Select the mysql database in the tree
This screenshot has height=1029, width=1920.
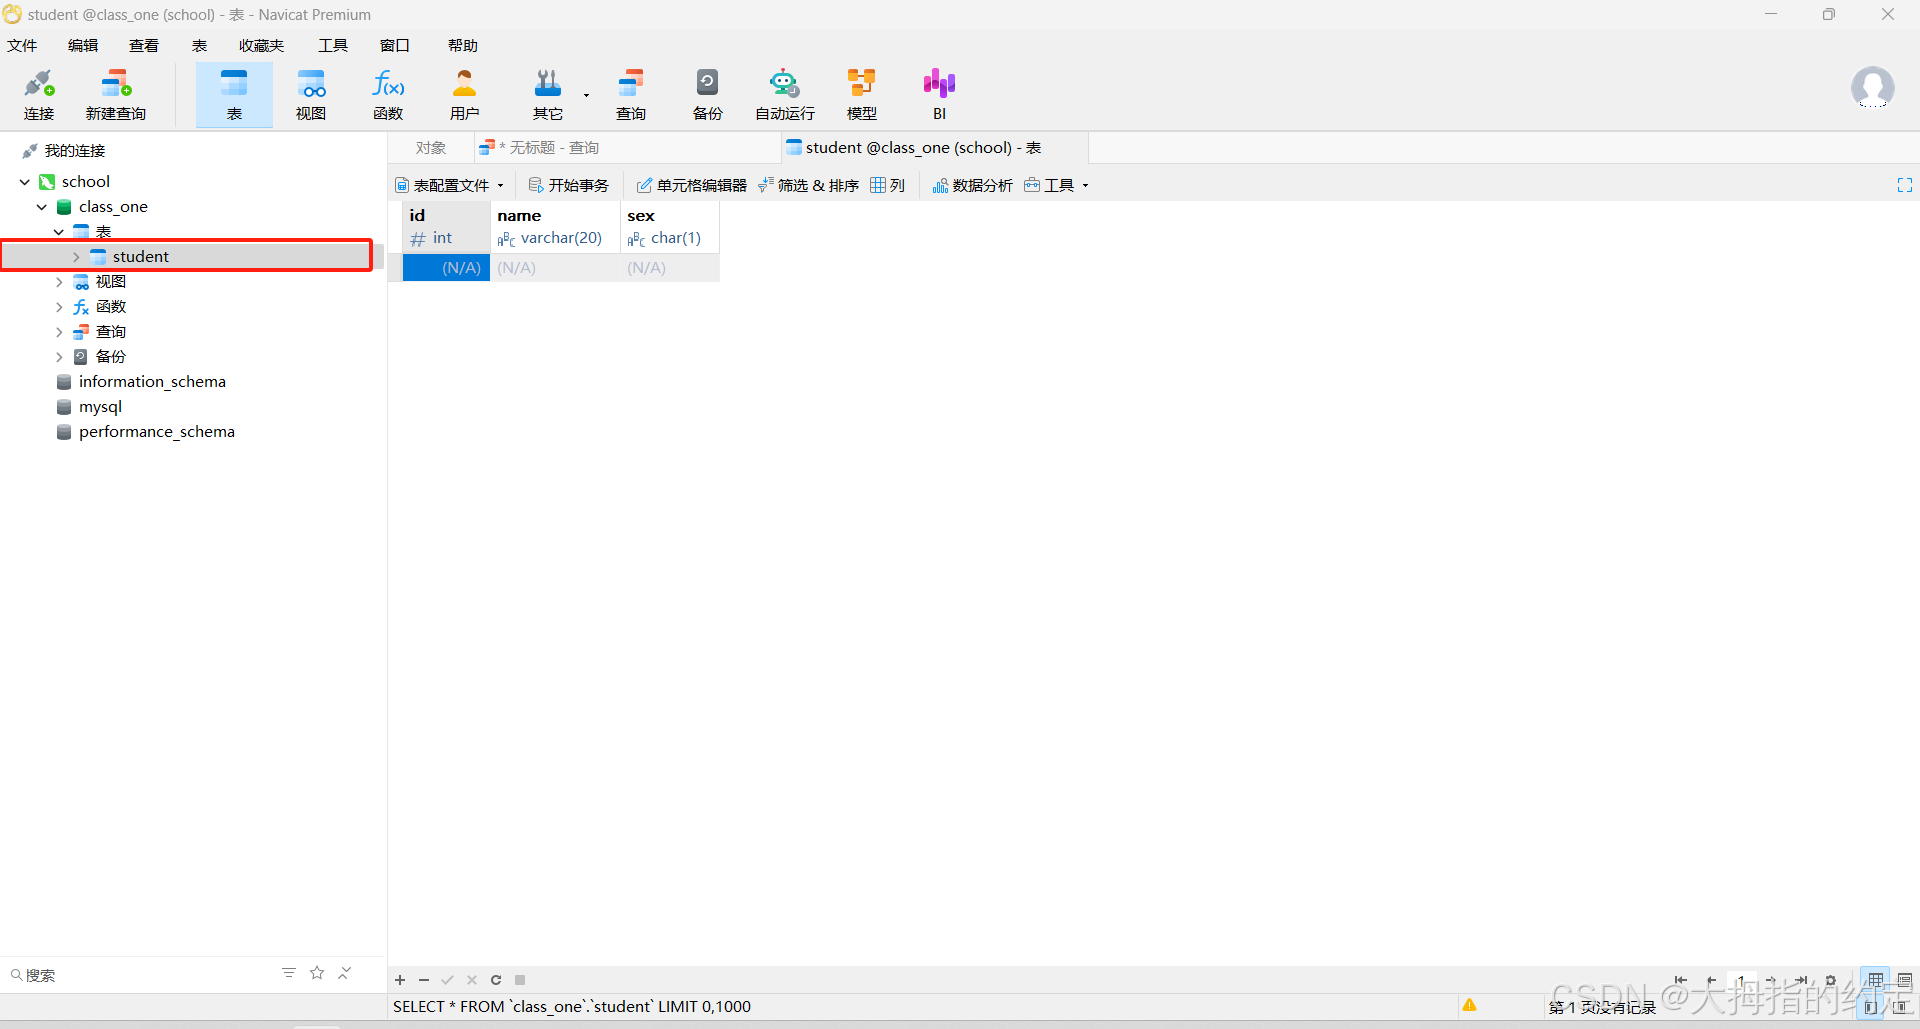[100, 407]
